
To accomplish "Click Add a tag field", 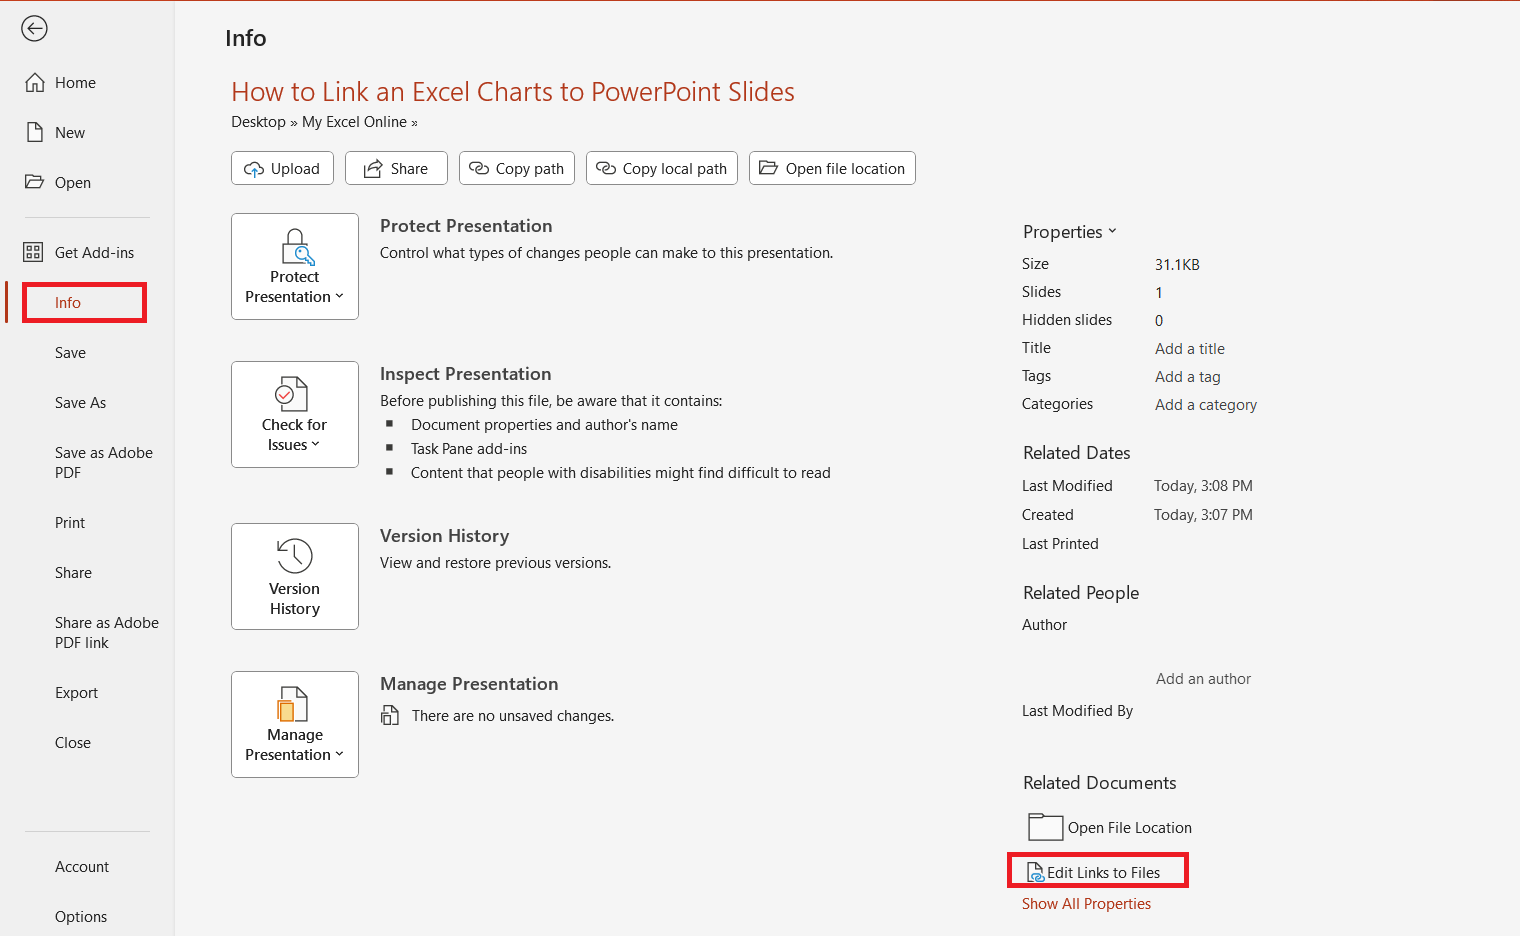I will (1188, 377).
